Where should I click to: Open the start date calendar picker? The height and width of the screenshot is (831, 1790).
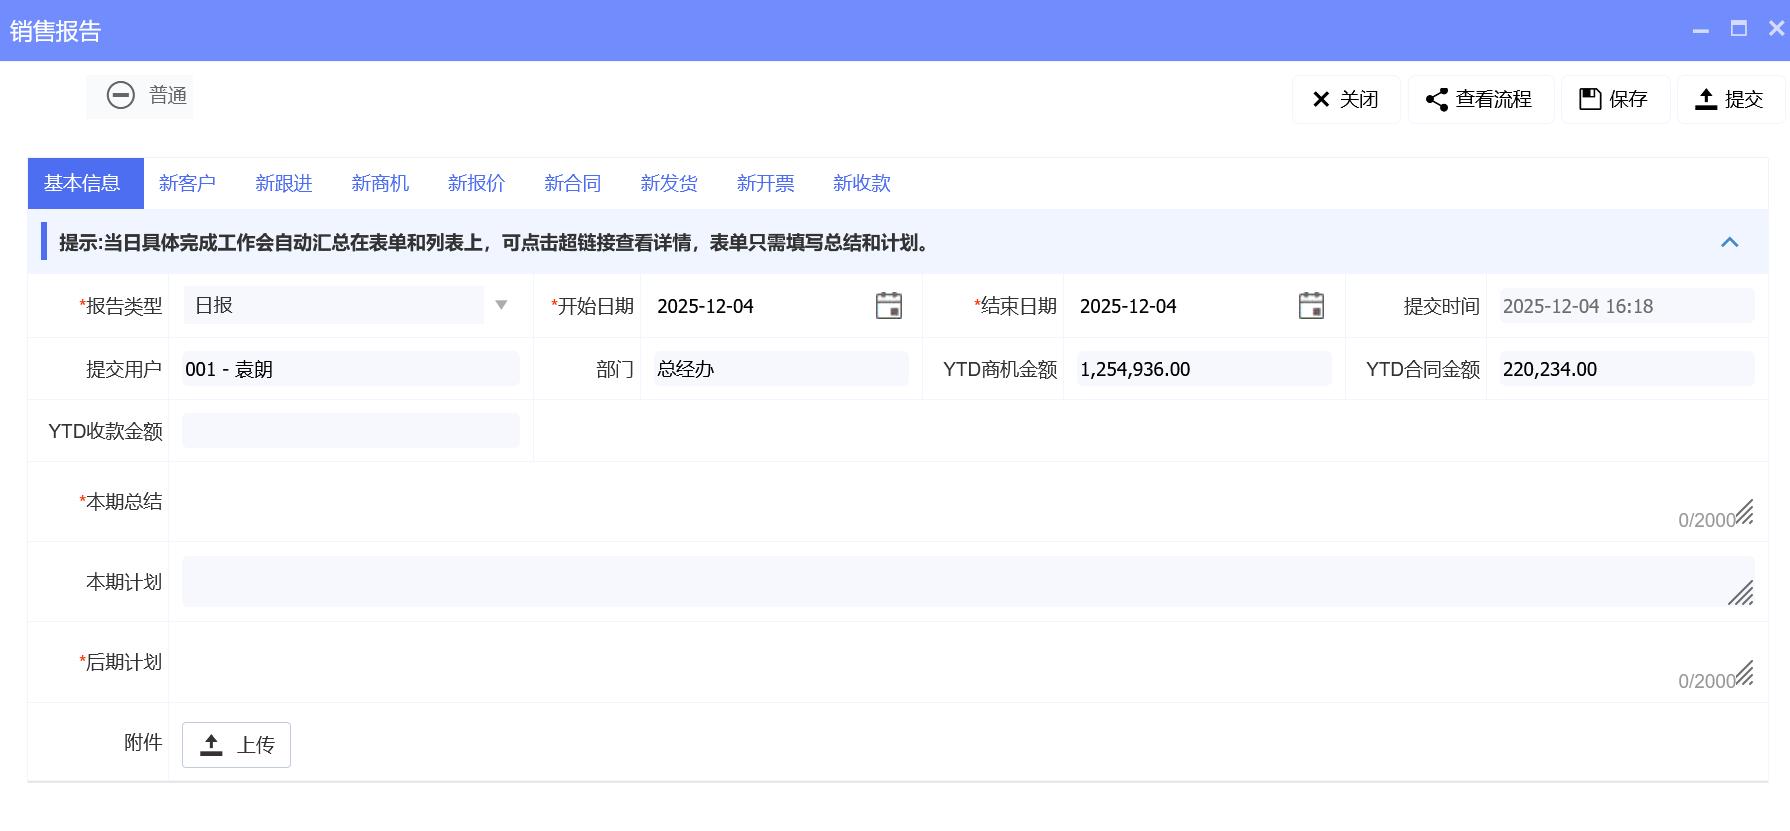click(x=888, y=306)
